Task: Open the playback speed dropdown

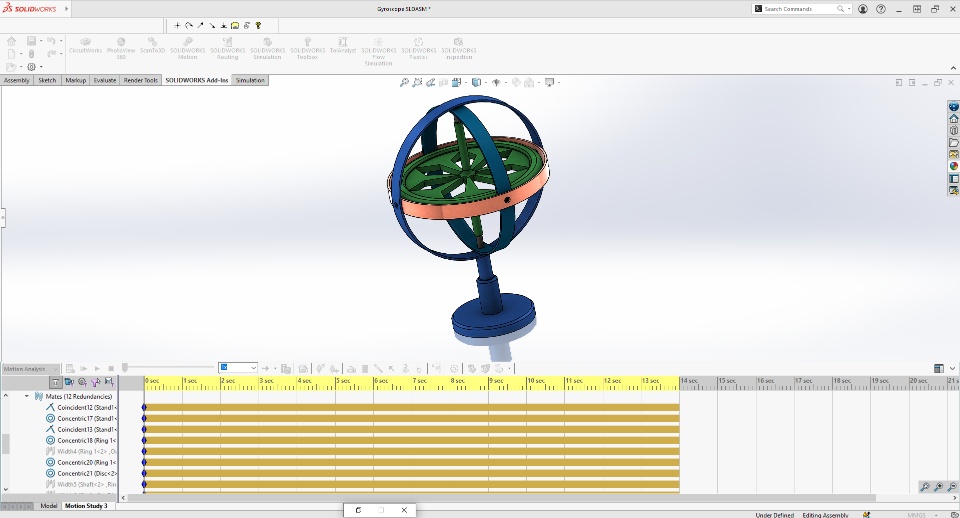Action: [x=253, y=368]
